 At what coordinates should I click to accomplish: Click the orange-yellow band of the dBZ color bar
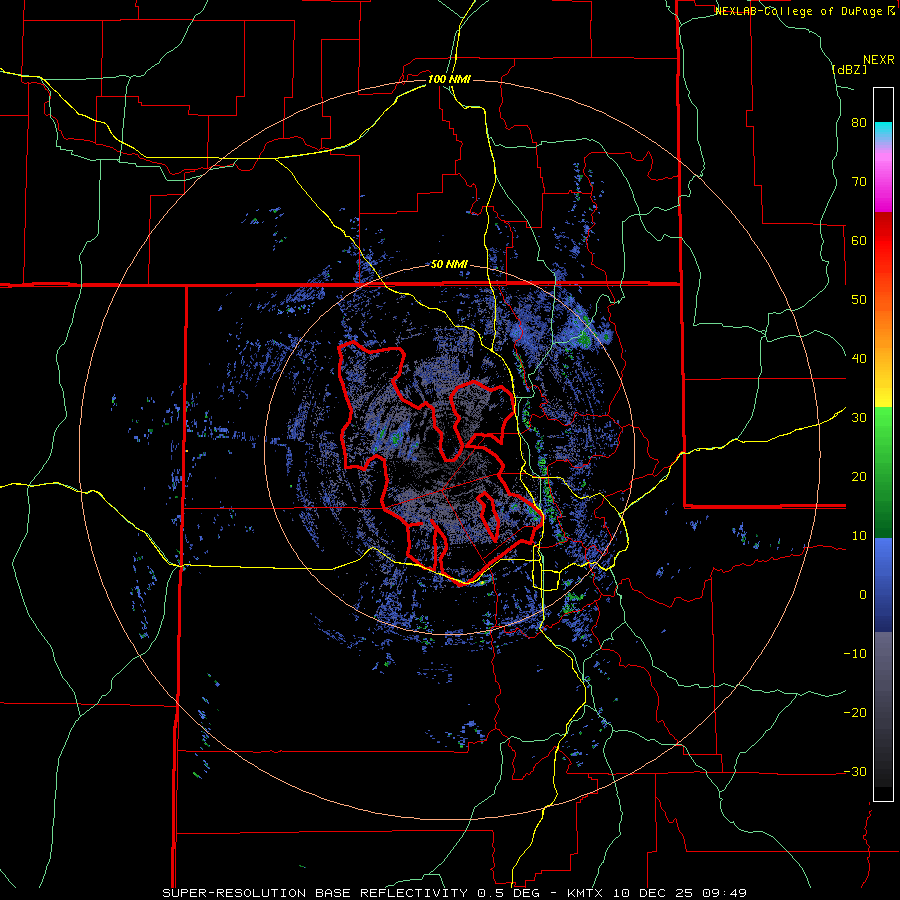[883, 339]
